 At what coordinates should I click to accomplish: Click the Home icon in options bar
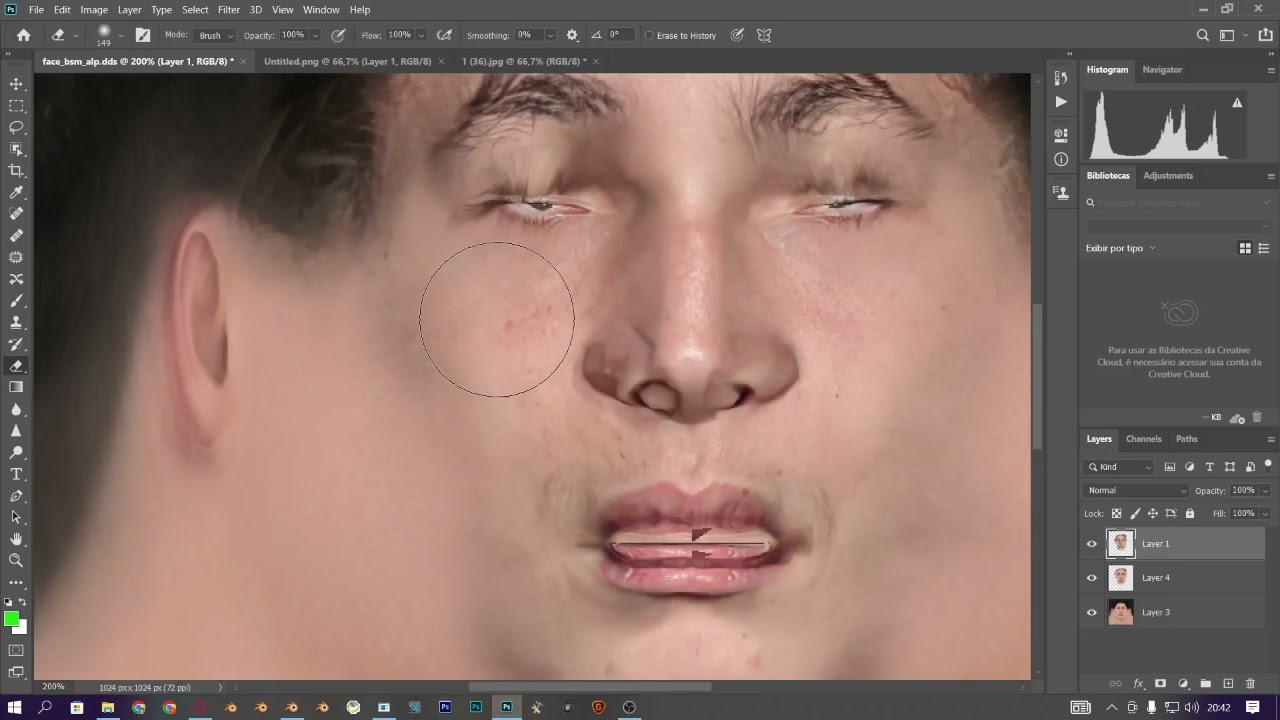(23, 35)
